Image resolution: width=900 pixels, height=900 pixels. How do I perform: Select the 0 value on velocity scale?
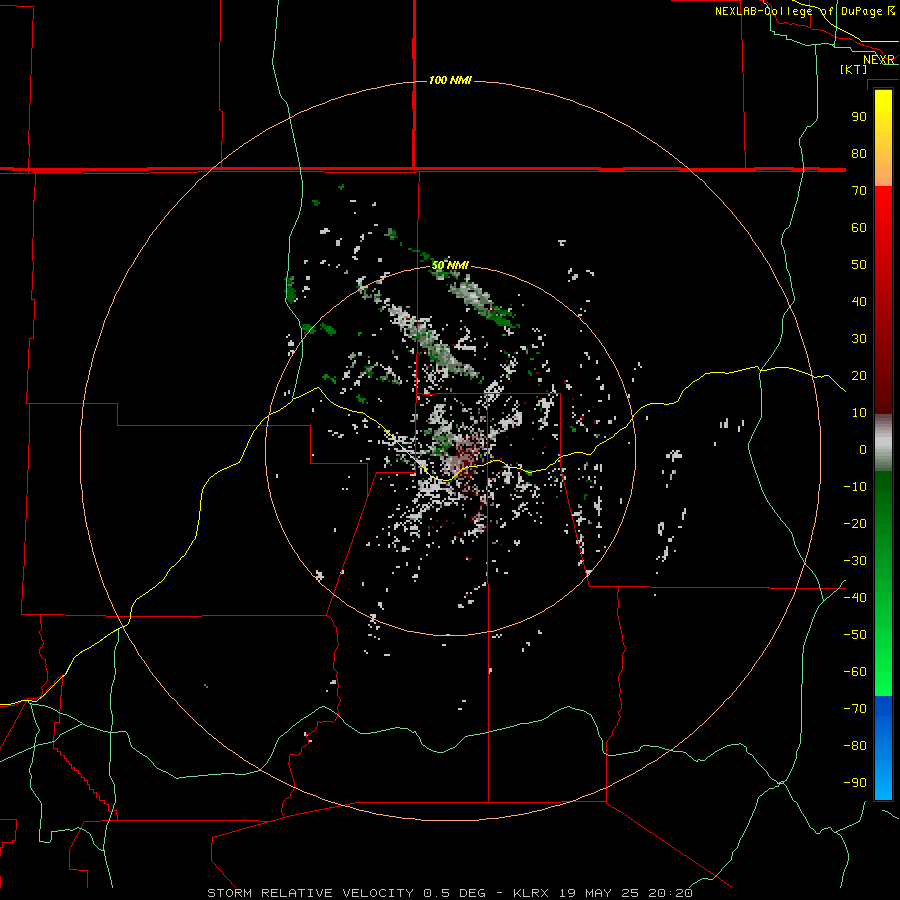863,450
